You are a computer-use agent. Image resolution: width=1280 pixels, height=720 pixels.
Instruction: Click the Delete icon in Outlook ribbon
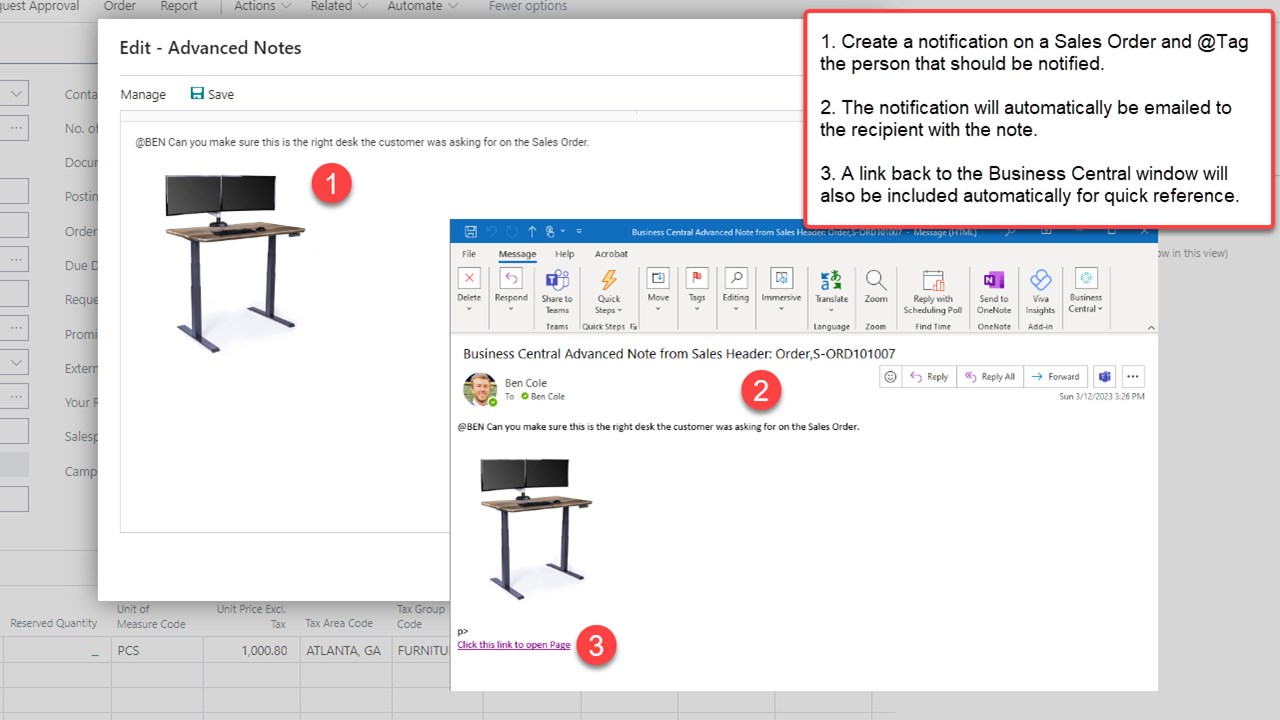[469, 278]
